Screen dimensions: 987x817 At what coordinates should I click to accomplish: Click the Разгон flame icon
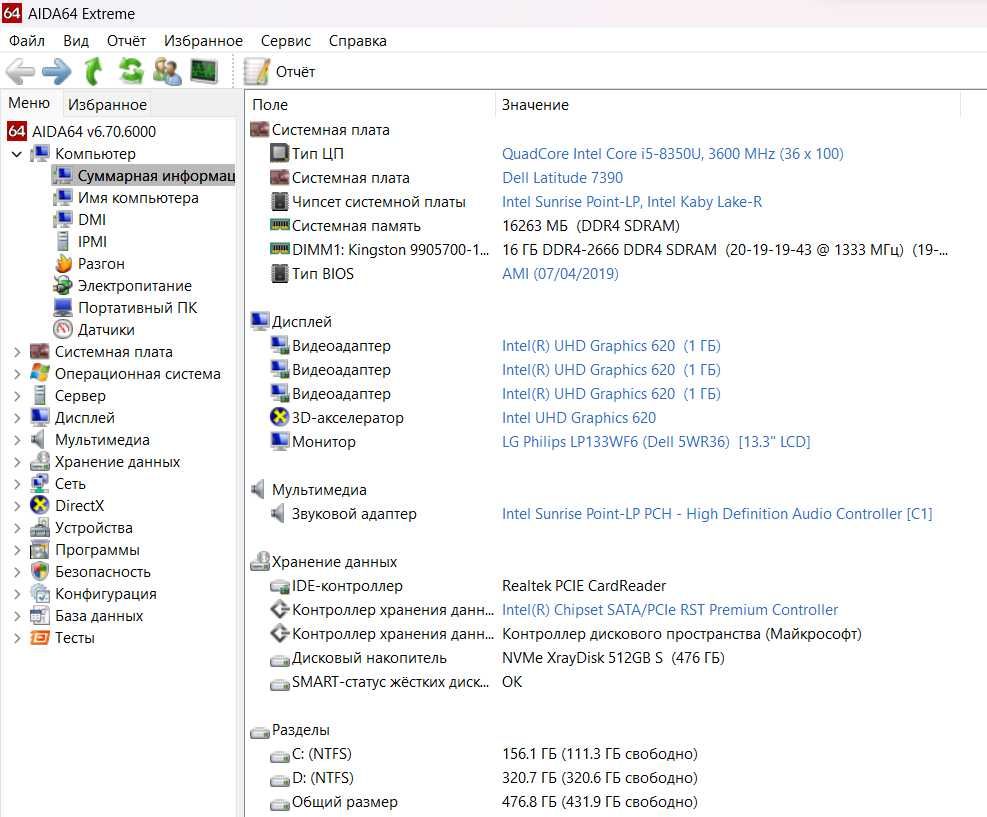(63, 264)
